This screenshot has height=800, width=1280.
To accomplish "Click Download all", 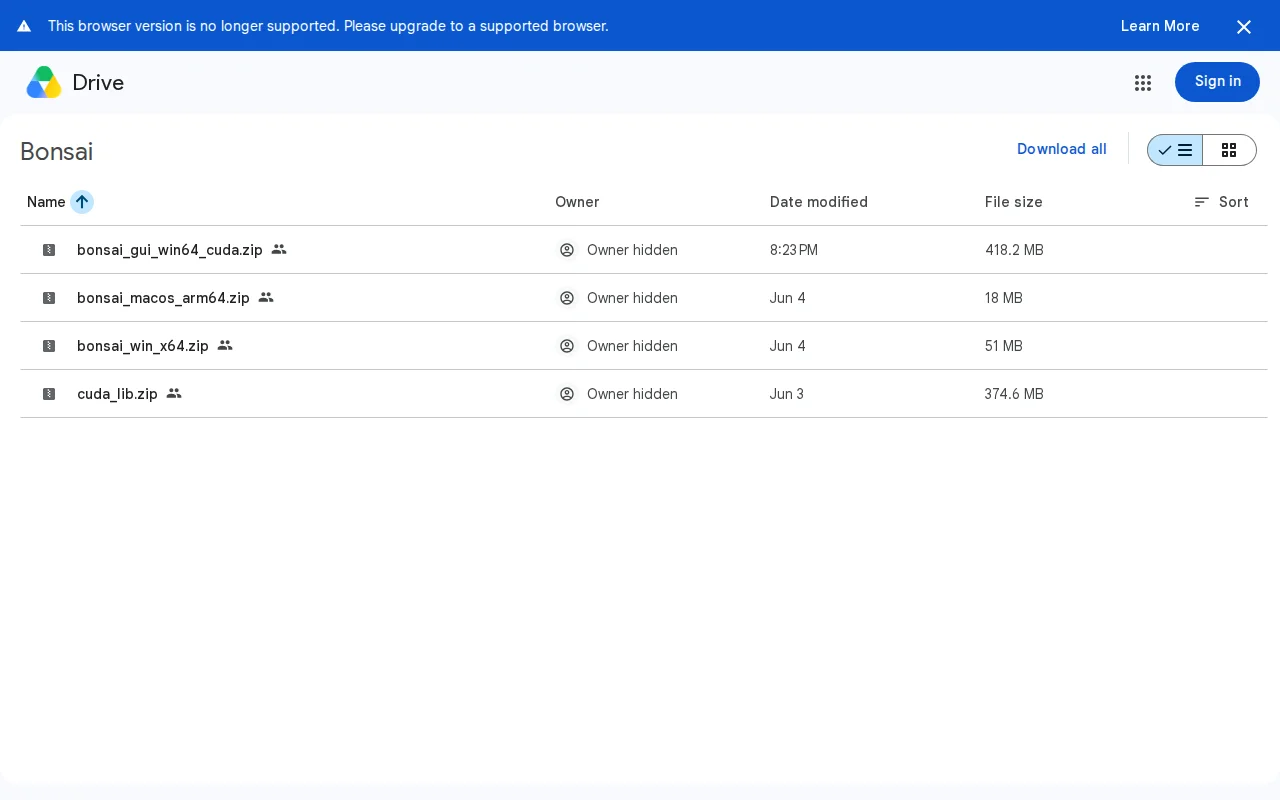I will (x=1062, y=149).
